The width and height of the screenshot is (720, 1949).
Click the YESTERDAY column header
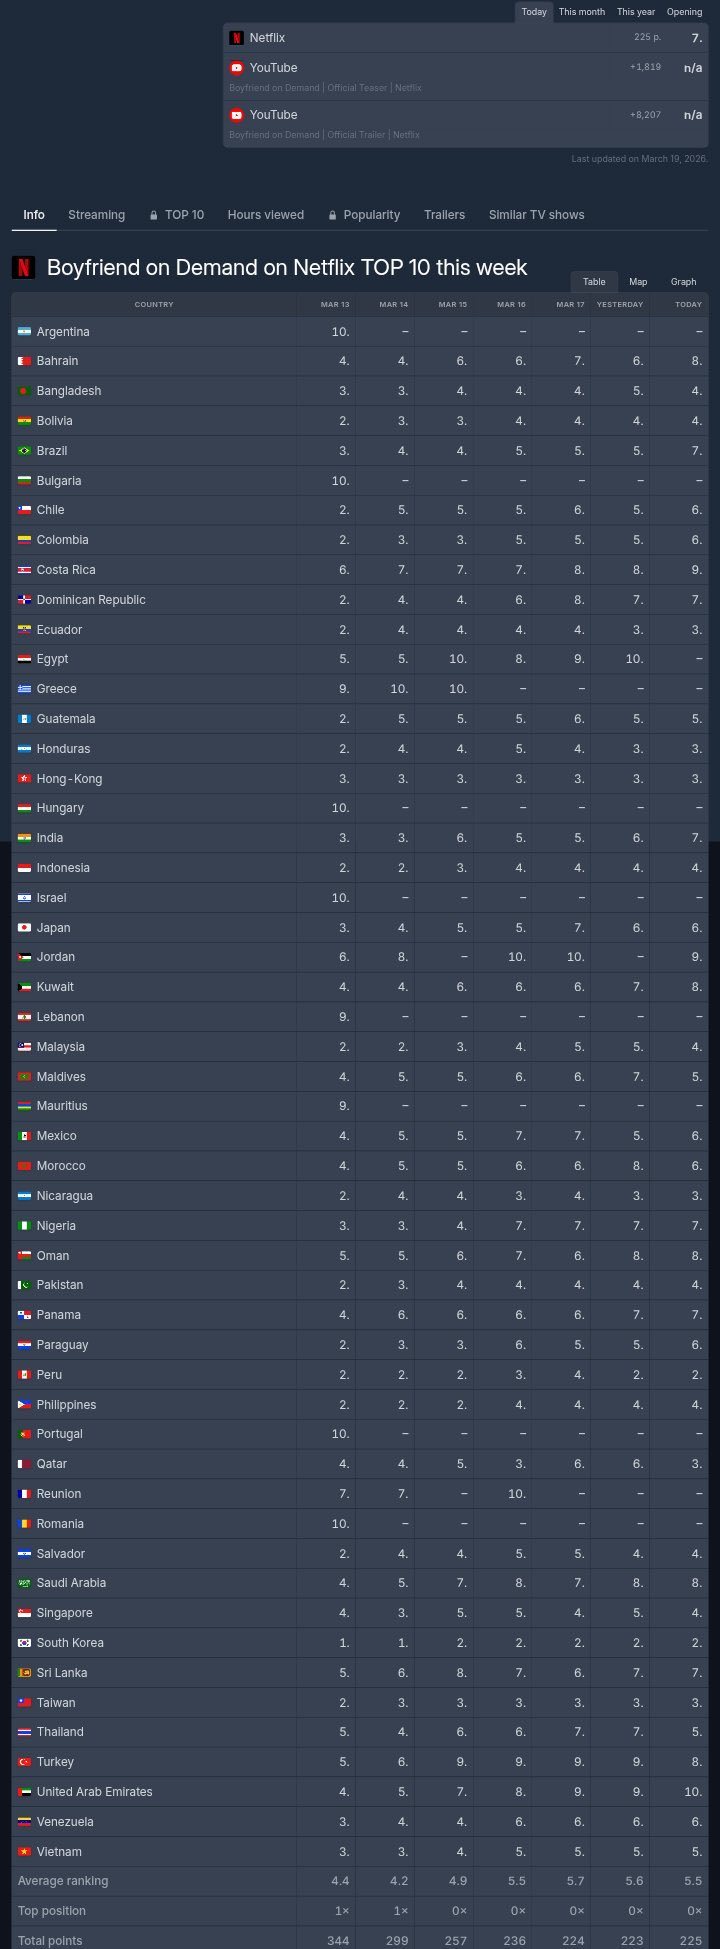620,304
